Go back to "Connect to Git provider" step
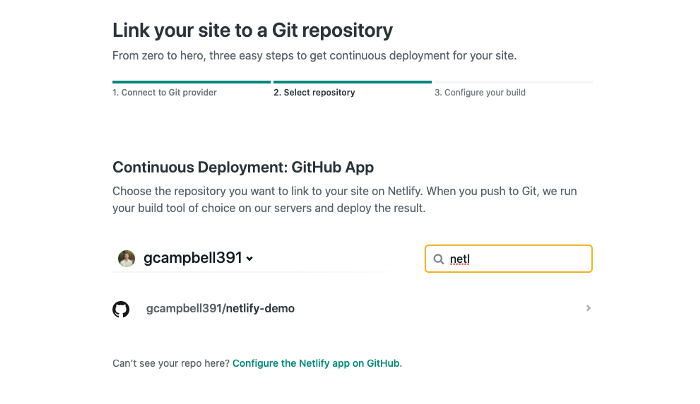The image size is (700, 404). tap(164, 93)
